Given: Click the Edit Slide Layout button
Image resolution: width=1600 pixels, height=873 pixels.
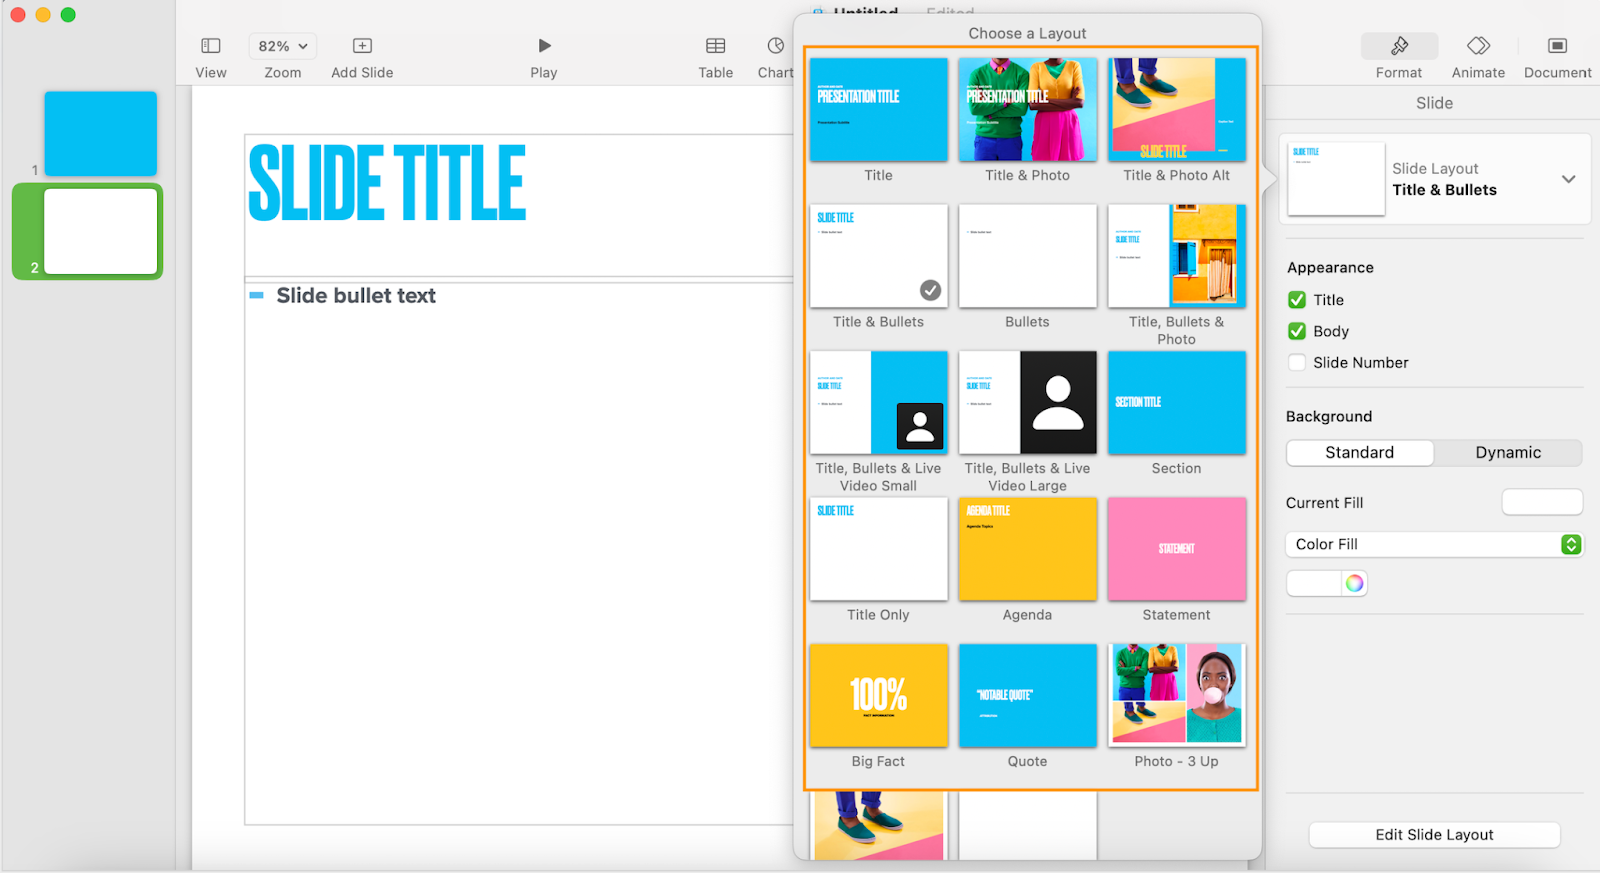Looking at the screenshot, I should 1434,835.
